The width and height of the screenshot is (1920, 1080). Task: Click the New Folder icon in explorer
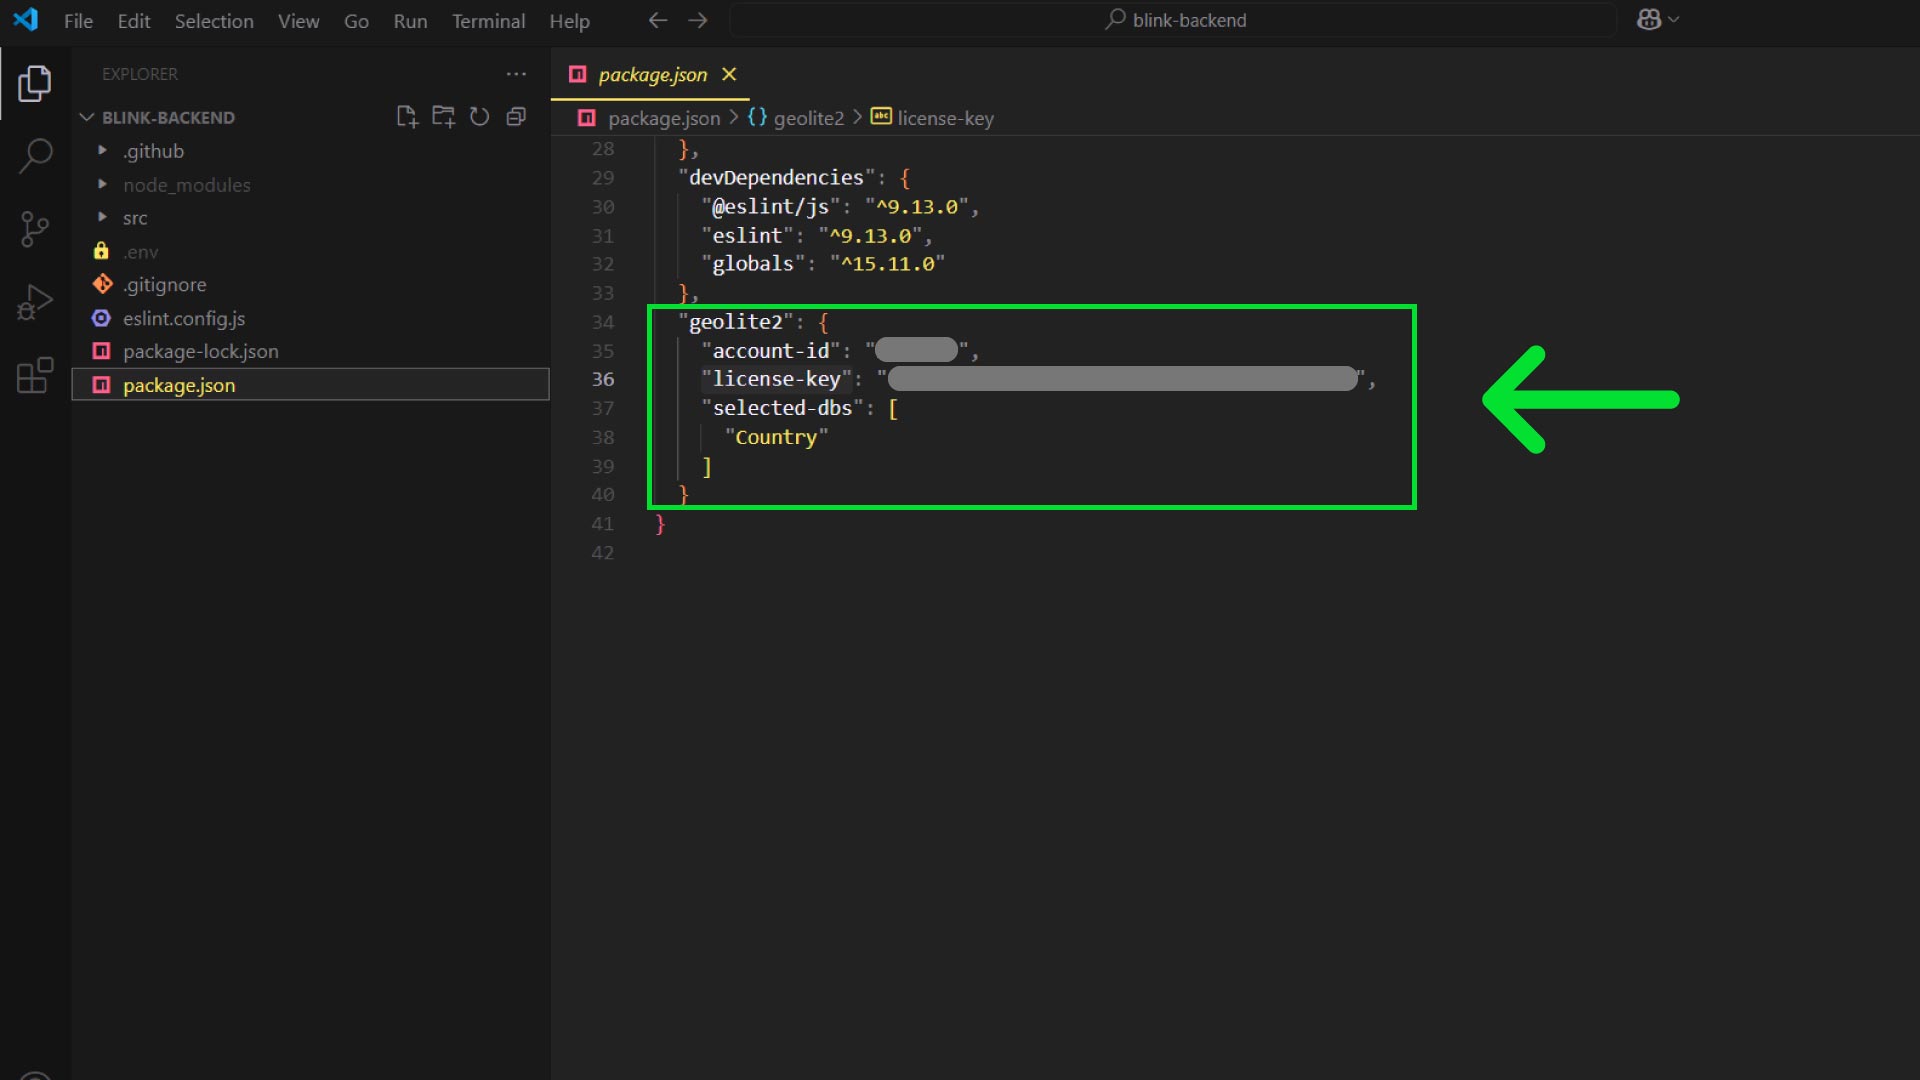tap(443, 117)
